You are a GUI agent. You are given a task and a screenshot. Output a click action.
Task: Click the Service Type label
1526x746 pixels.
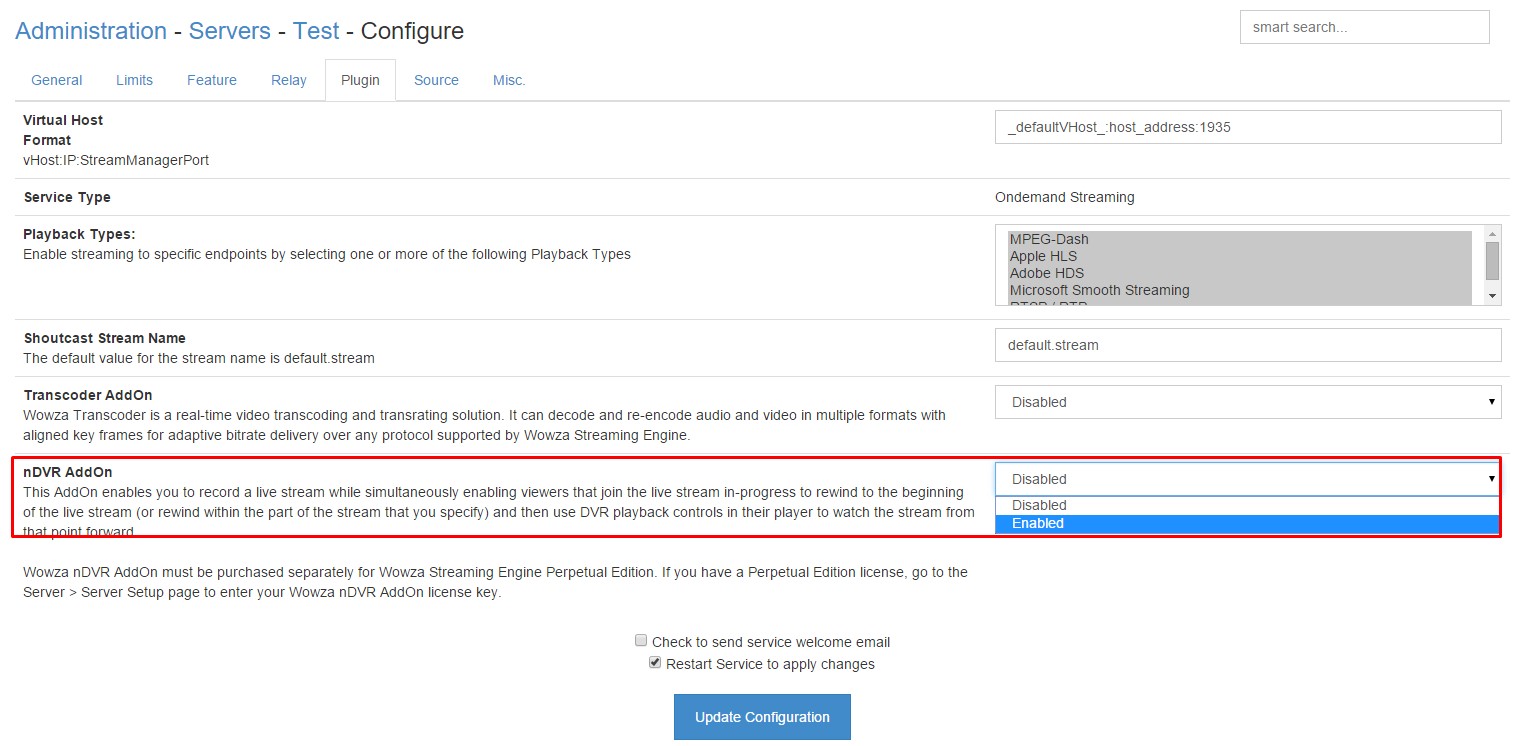(67, 197)
